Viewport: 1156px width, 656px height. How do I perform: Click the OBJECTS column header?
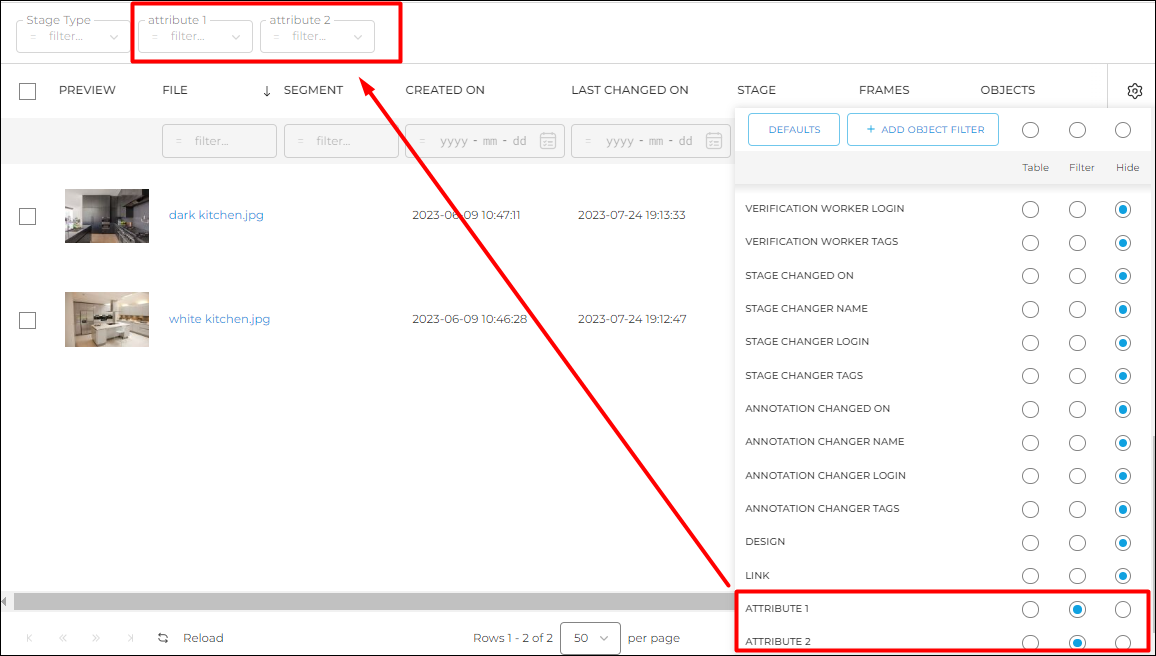(1008, 91)
